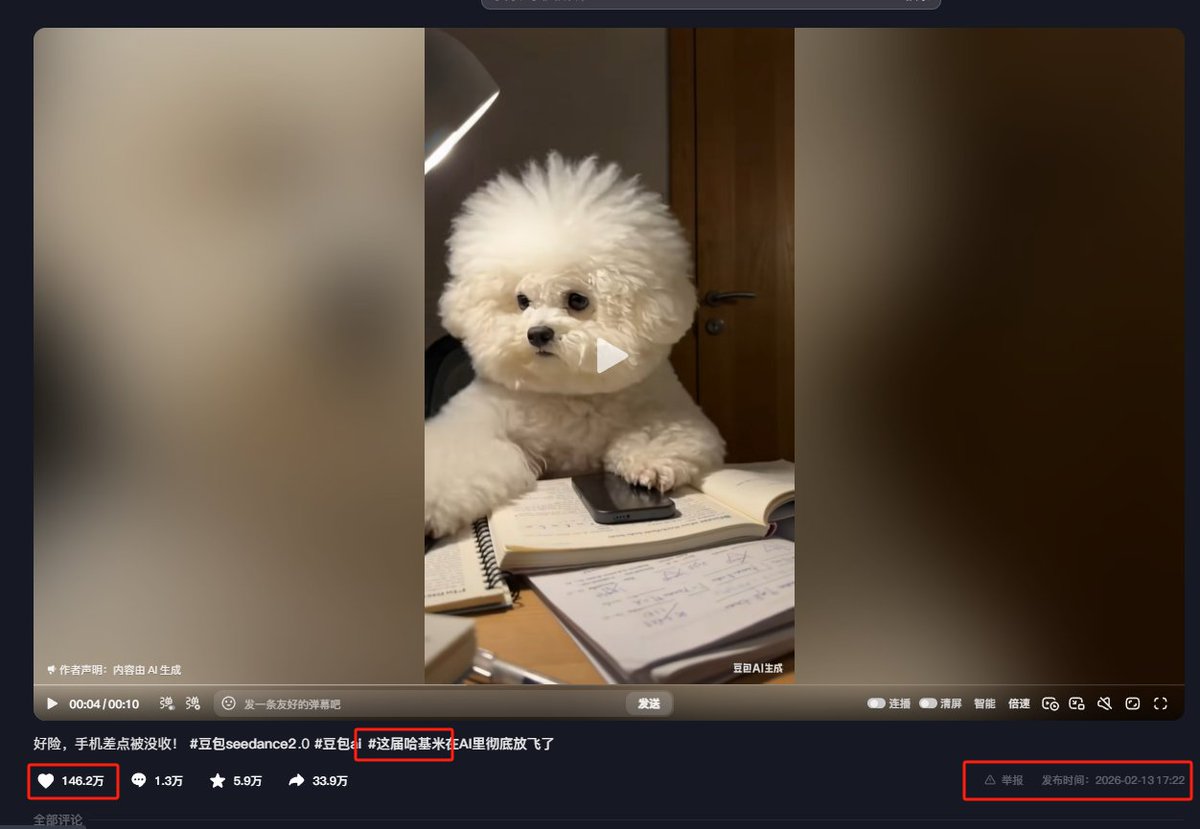This screenshot has width=1200, height=829.
Task: Enable the 清屏 clear-screen switch
Action: click(928, 704)
